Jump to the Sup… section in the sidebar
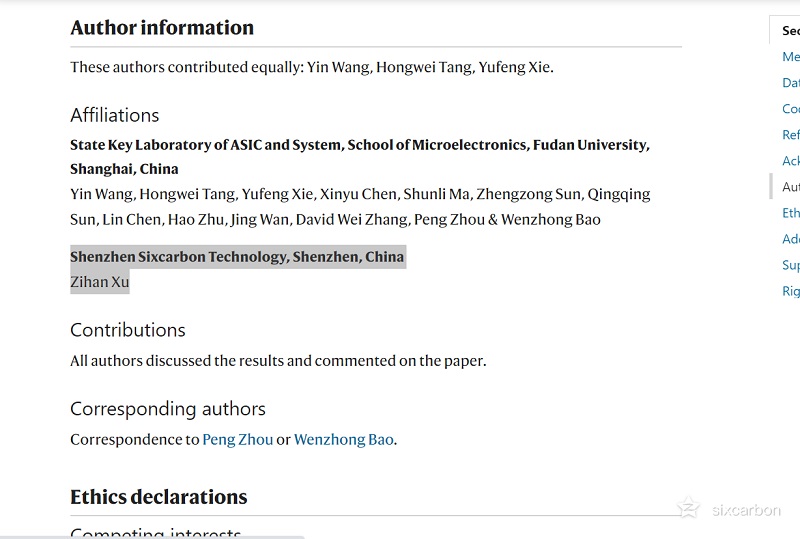Screen dimensions: 800x539 [x=791, y=265]
